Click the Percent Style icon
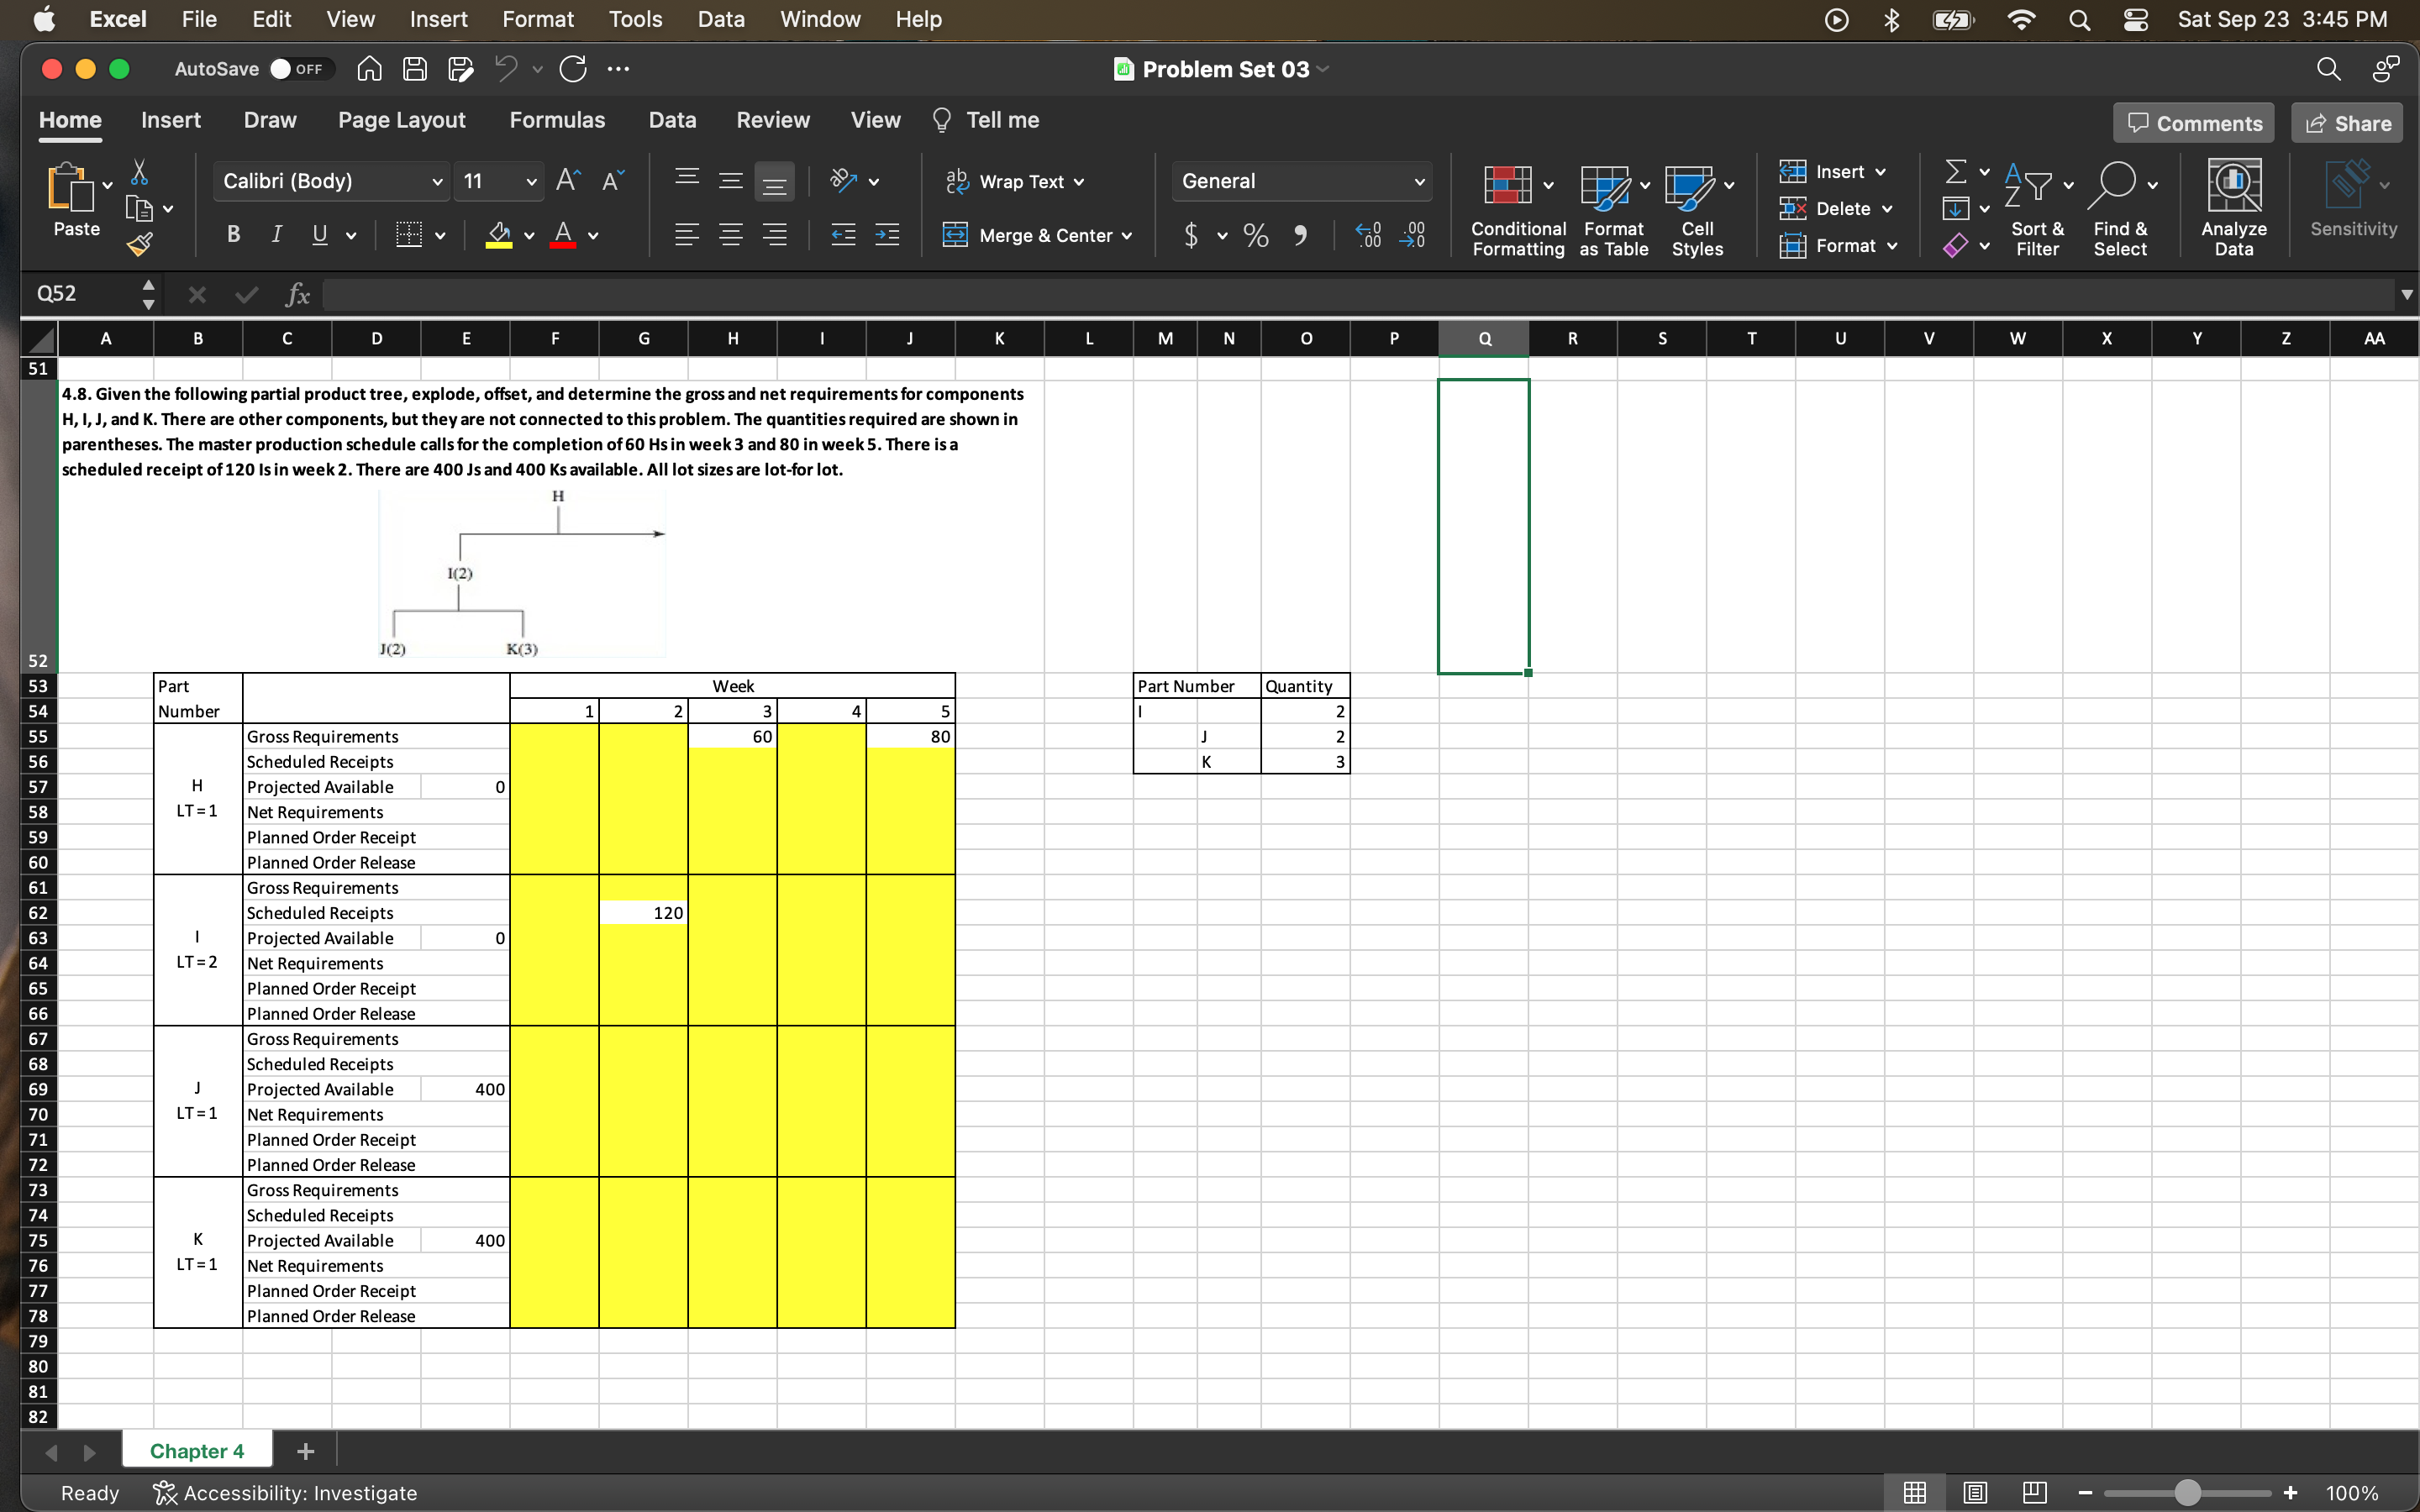 tap(1256, 236)
